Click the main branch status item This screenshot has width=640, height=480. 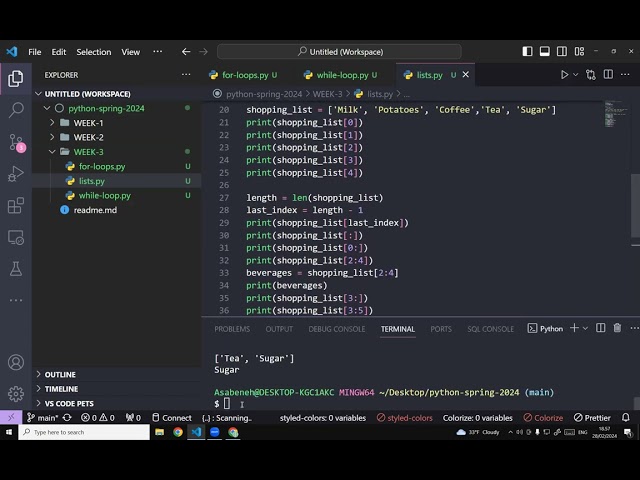[x=42, y=418]
